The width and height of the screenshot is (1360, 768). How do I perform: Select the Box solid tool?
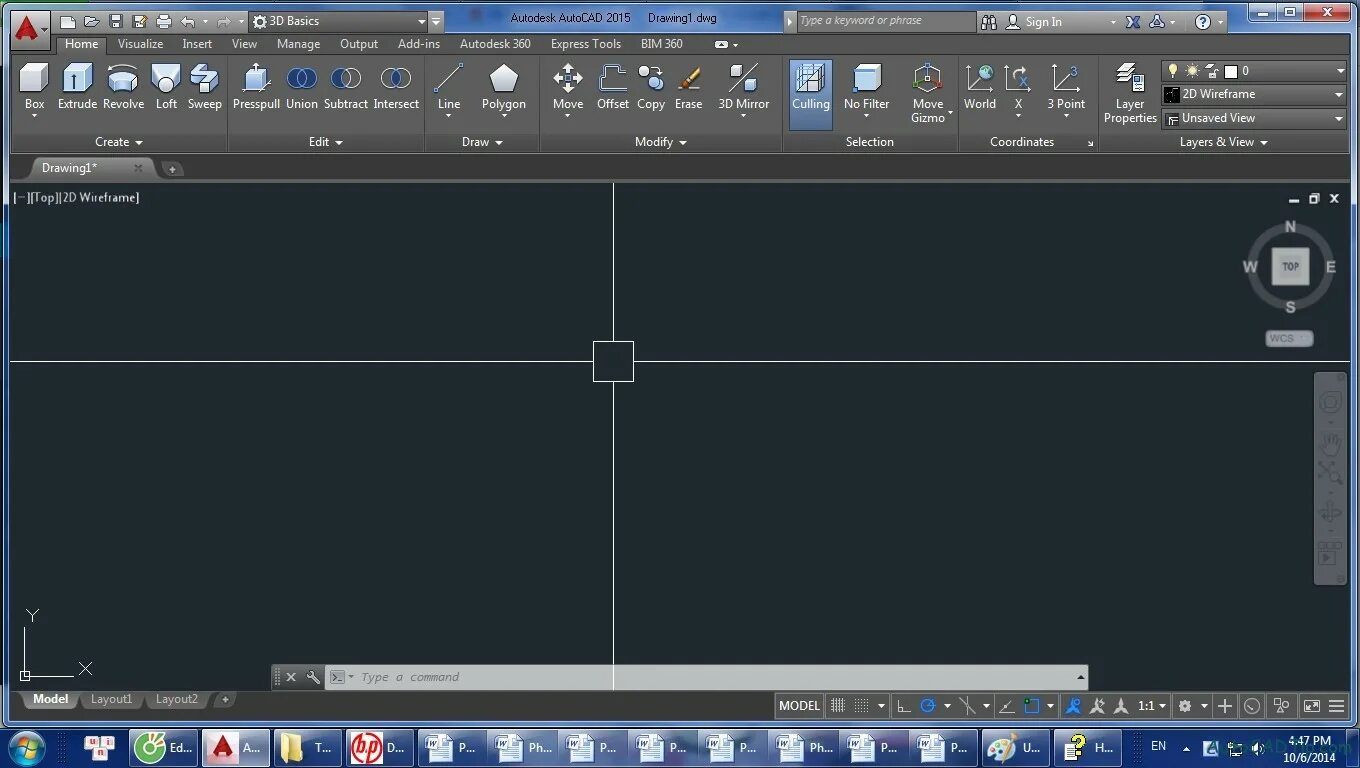tap(34, 88)
